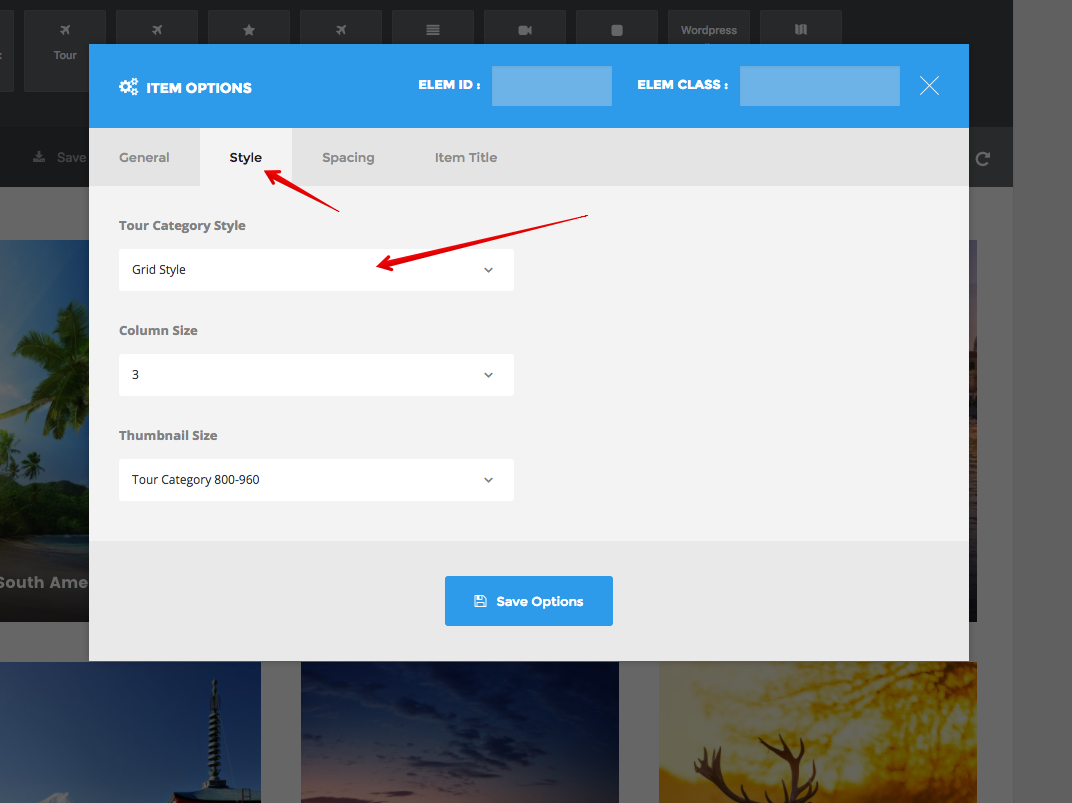This screenshot has height=803, width=1072.
Task: Select the star icon element
Action: [249, 30]
